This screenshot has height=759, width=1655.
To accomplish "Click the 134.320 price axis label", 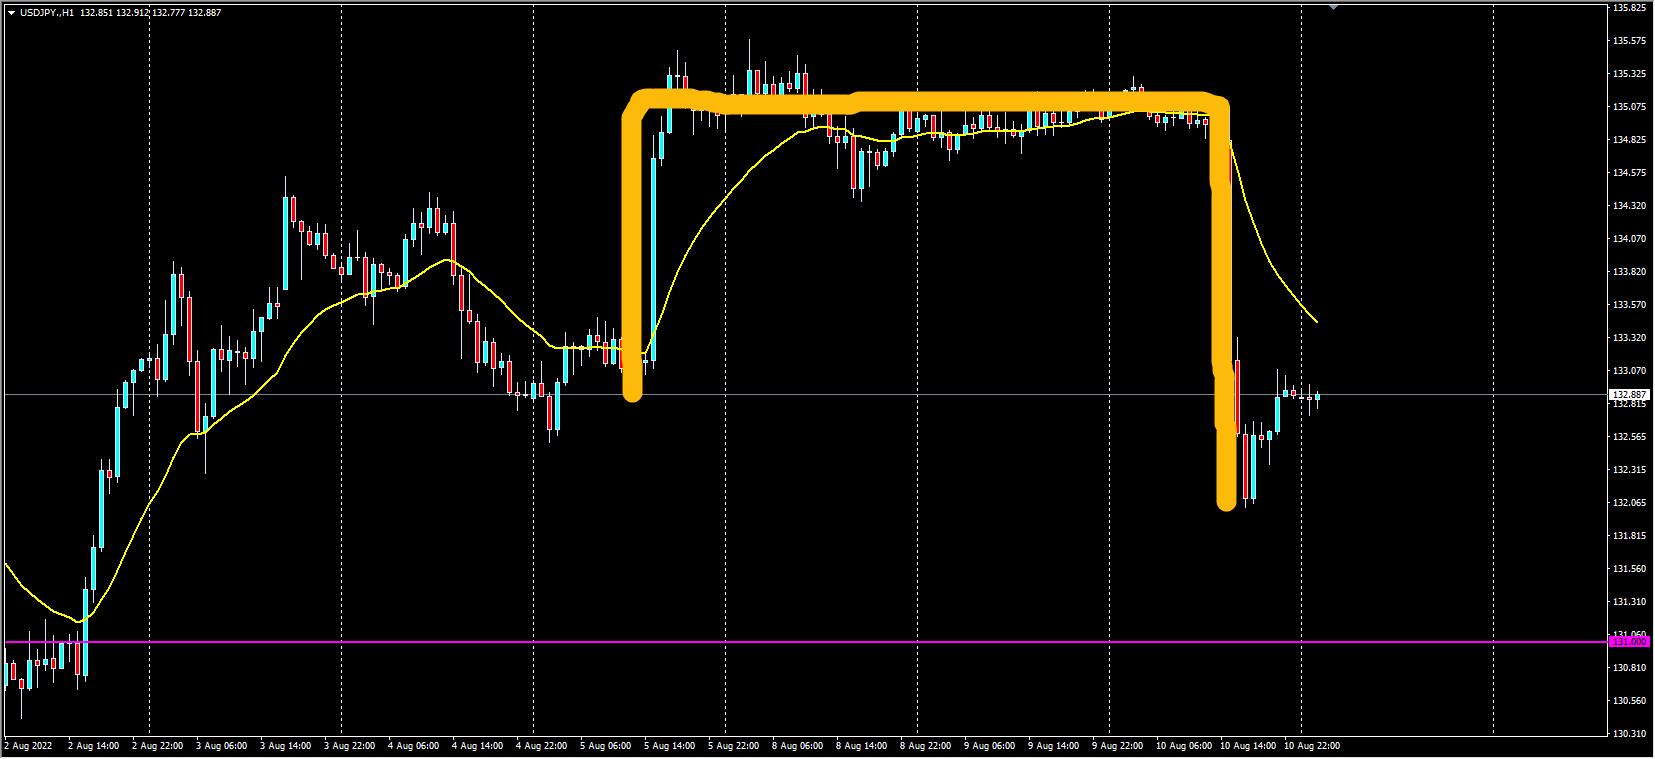I will tap(1630, 206).
